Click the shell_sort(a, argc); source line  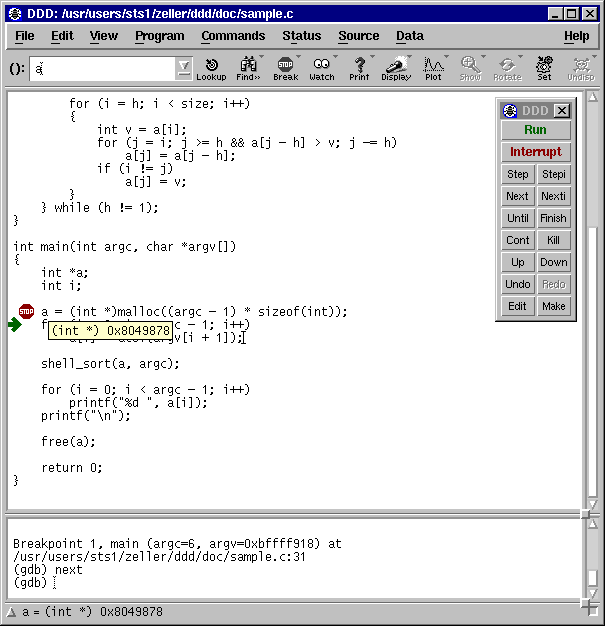(x=110, y=364)
